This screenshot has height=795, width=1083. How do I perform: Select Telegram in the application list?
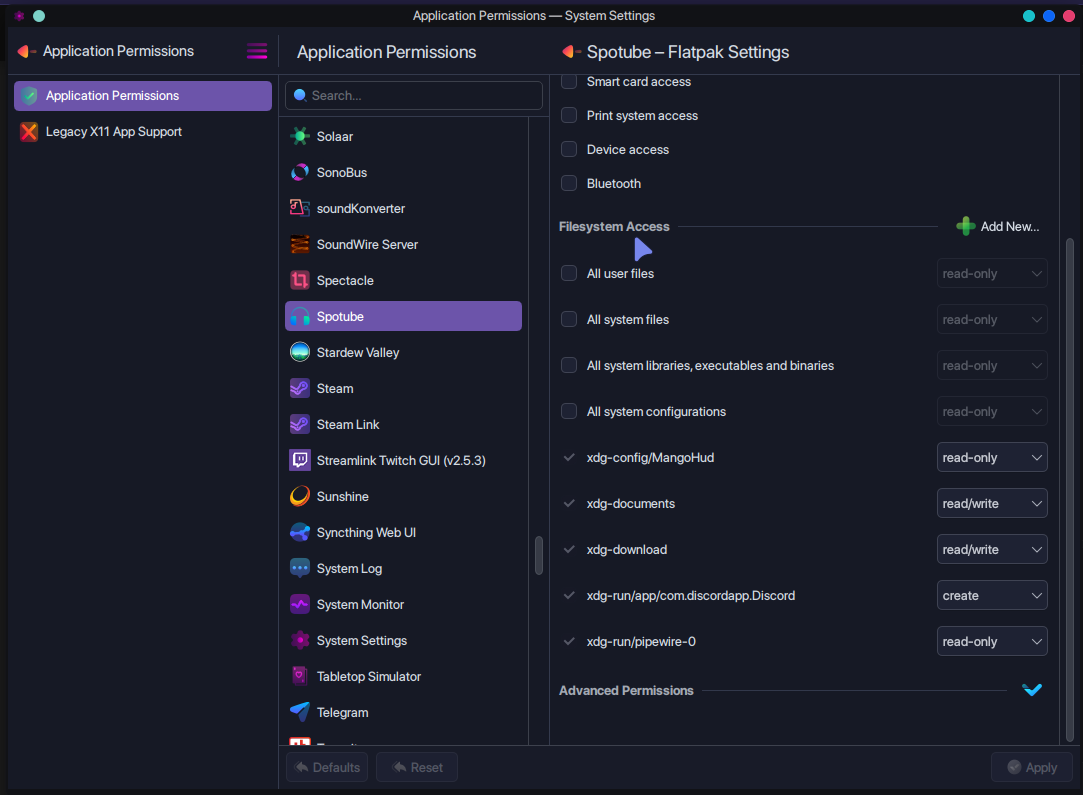coord(403,712)
